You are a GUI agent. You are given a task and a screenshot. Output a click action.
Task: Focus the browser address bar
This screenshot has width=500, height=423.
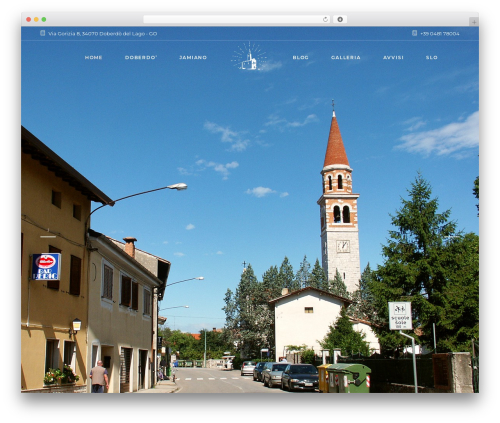coord(237,19)
